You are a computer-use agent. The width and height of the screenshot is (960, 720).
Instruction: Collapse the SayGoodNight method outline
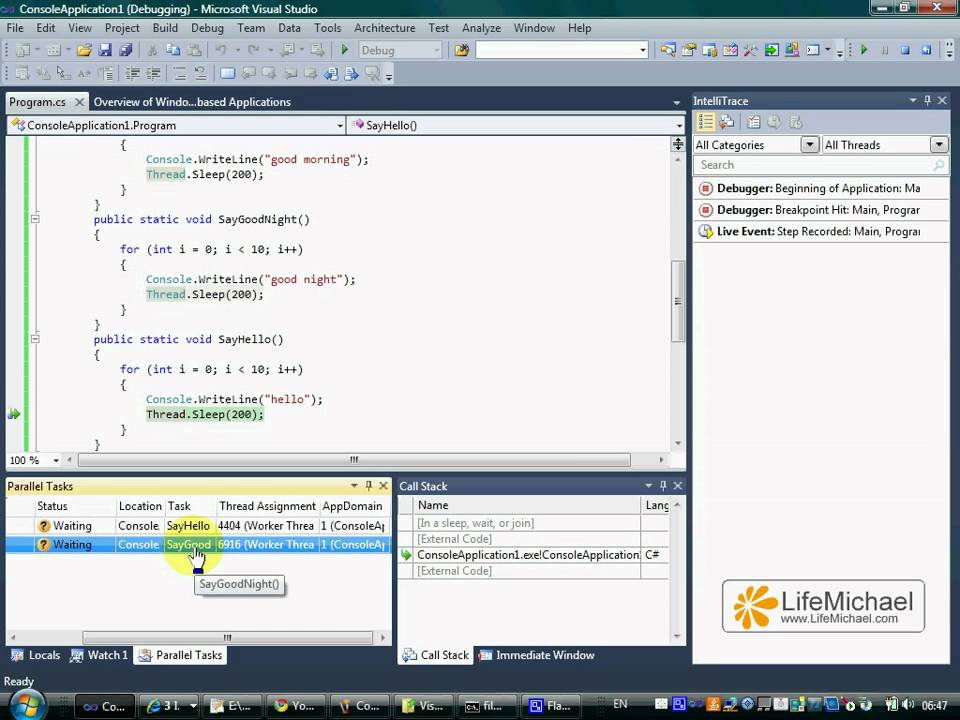[35, 219]
